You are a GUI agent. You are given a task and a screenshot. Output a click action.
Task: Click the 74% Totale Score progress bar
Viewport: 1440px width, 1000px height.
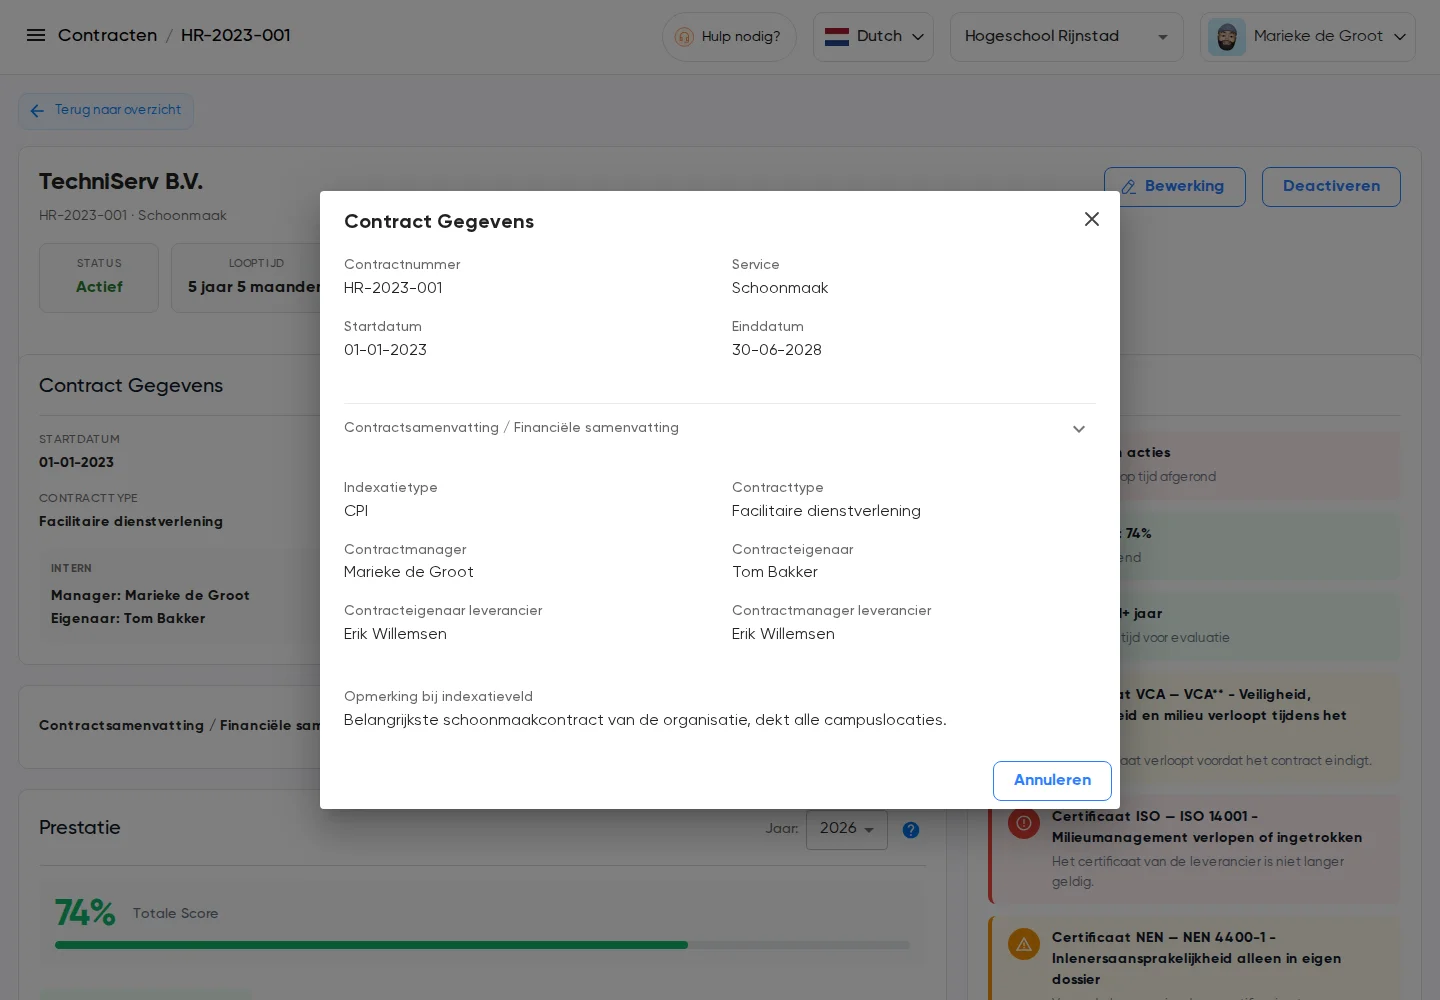coord(482,945)
